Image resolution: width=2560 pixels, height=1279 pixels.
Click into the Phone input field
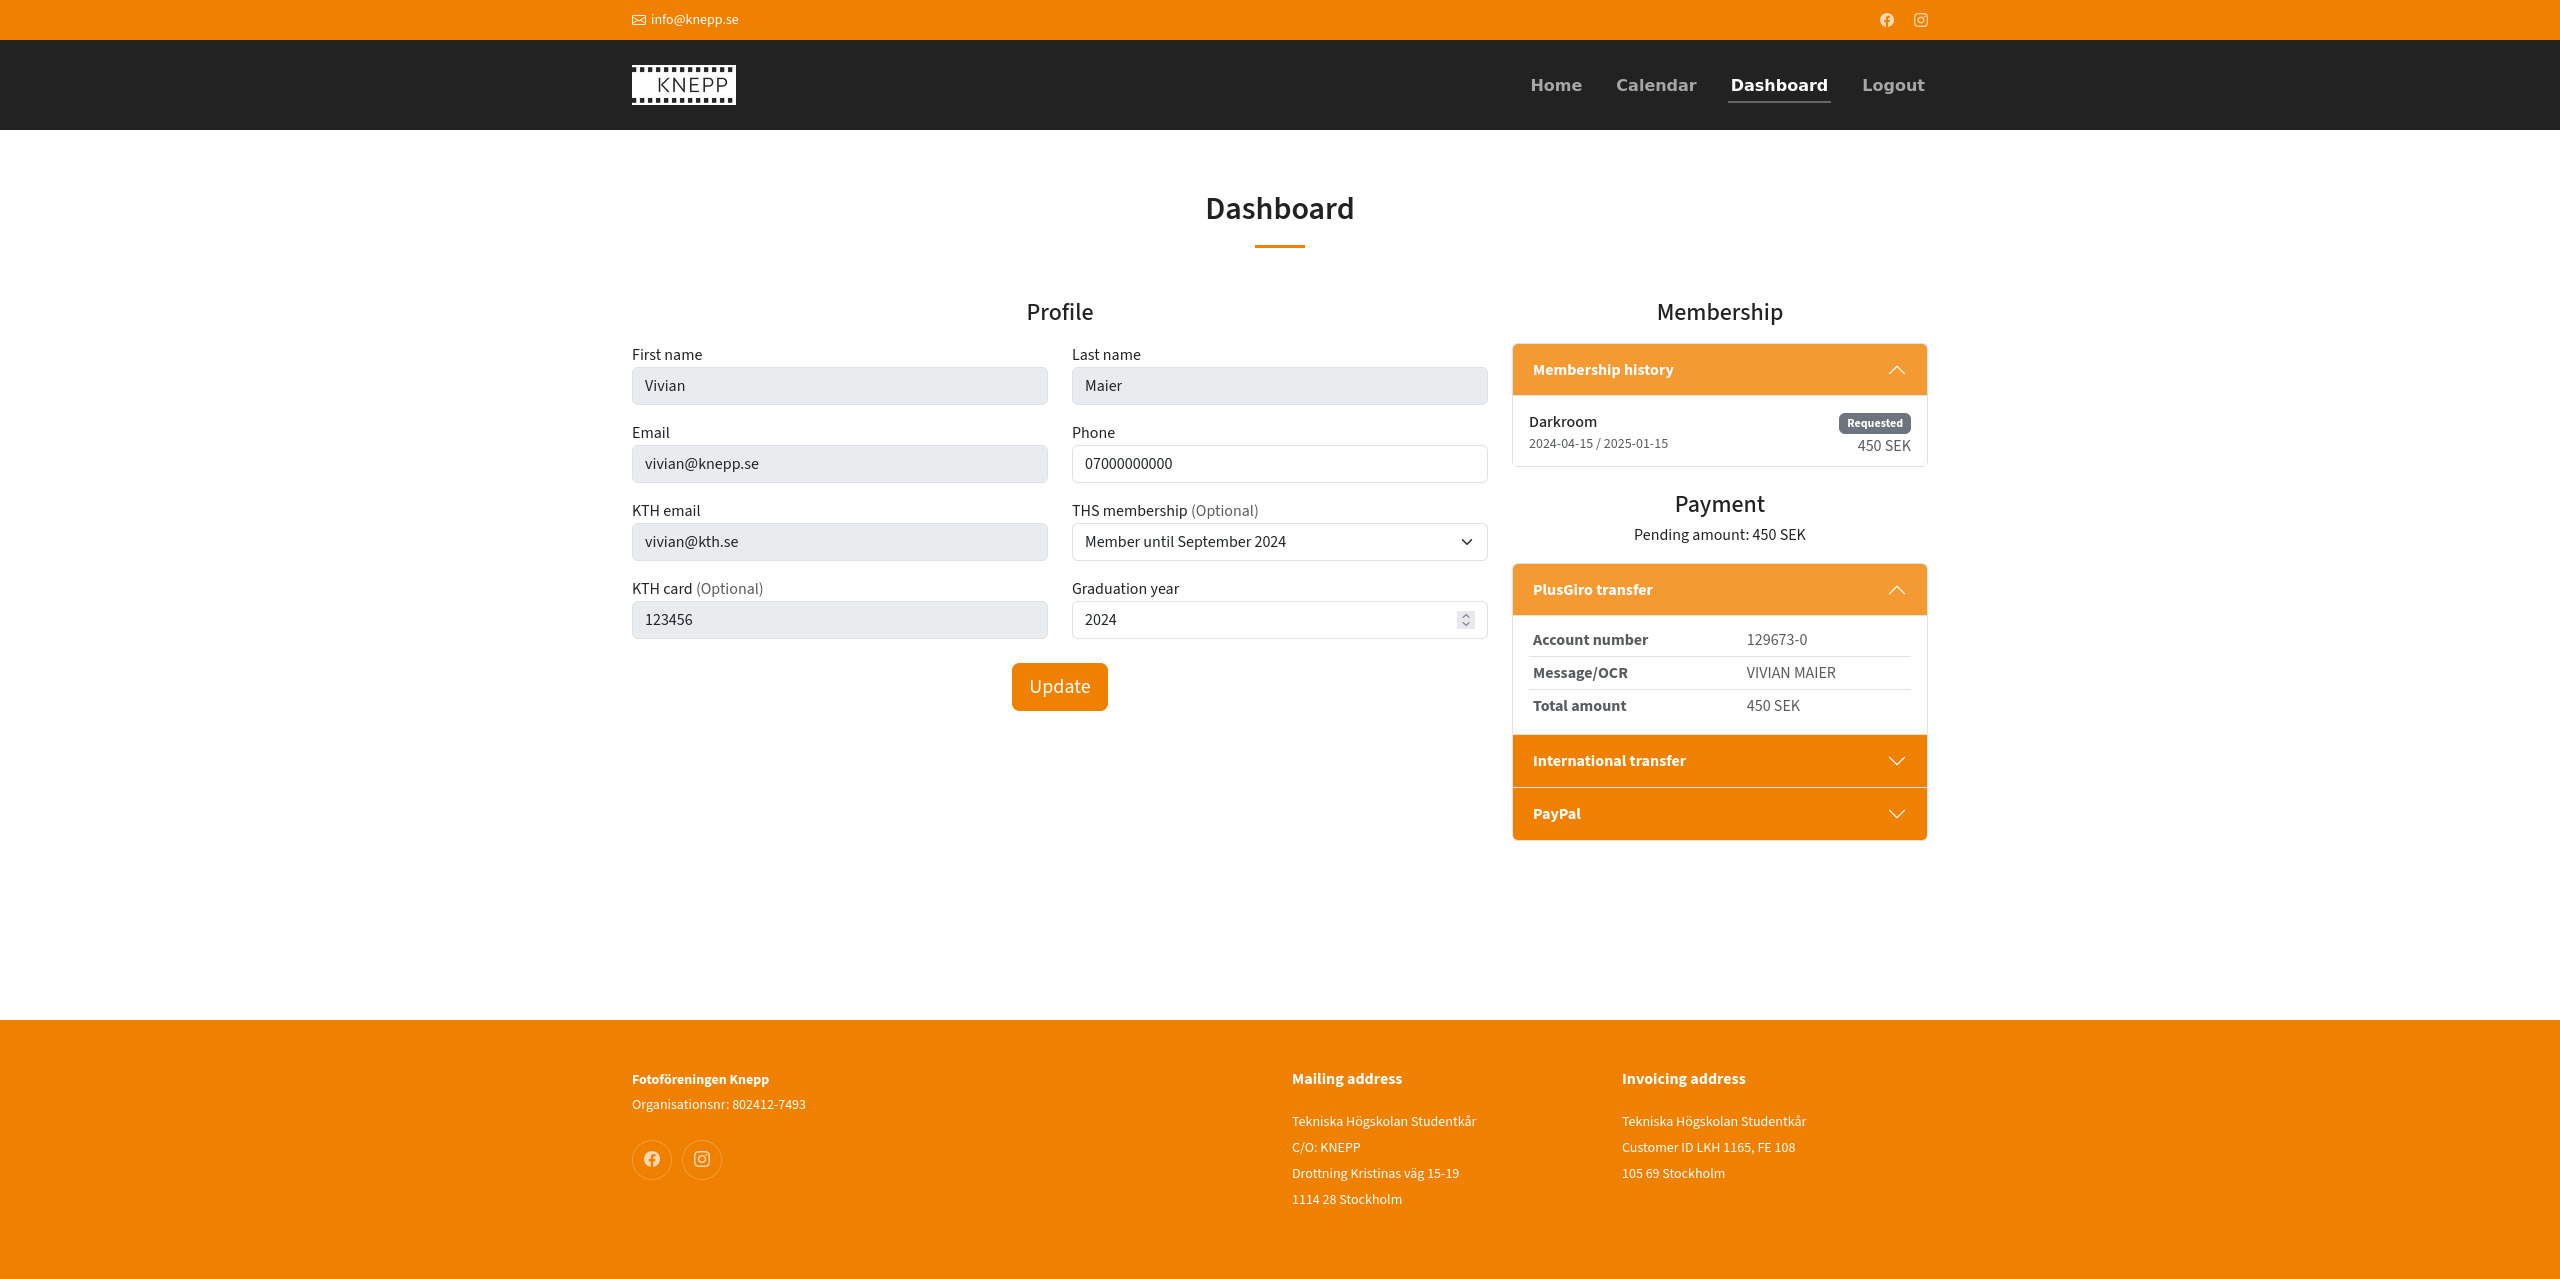click(1279, 464)
